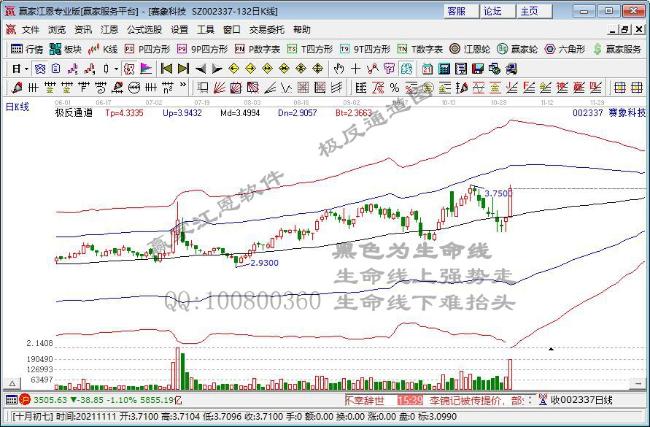Image resolution: width=650 pixels, height=427 pixels.
Task: Select the hand pan tool
Action: pyautogui.click(x=339, y=69)
